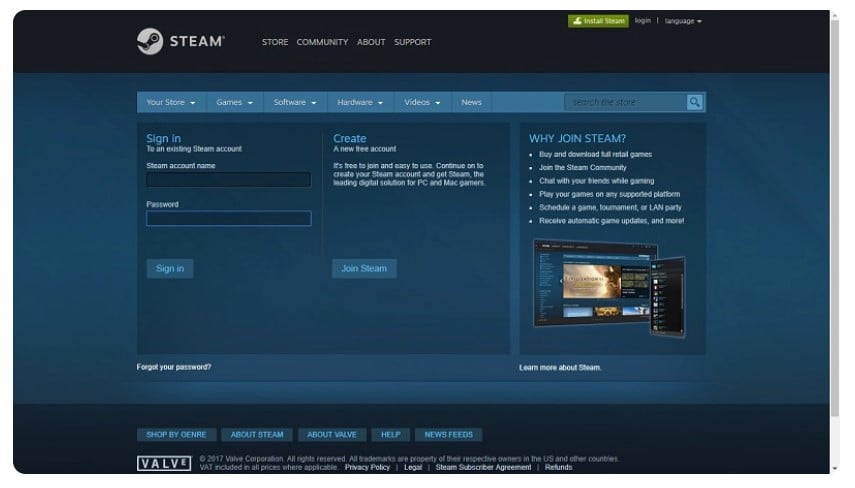855x488 pixels.
Task: Click the search magnifier icon
Action: click(x=694, y=102)
